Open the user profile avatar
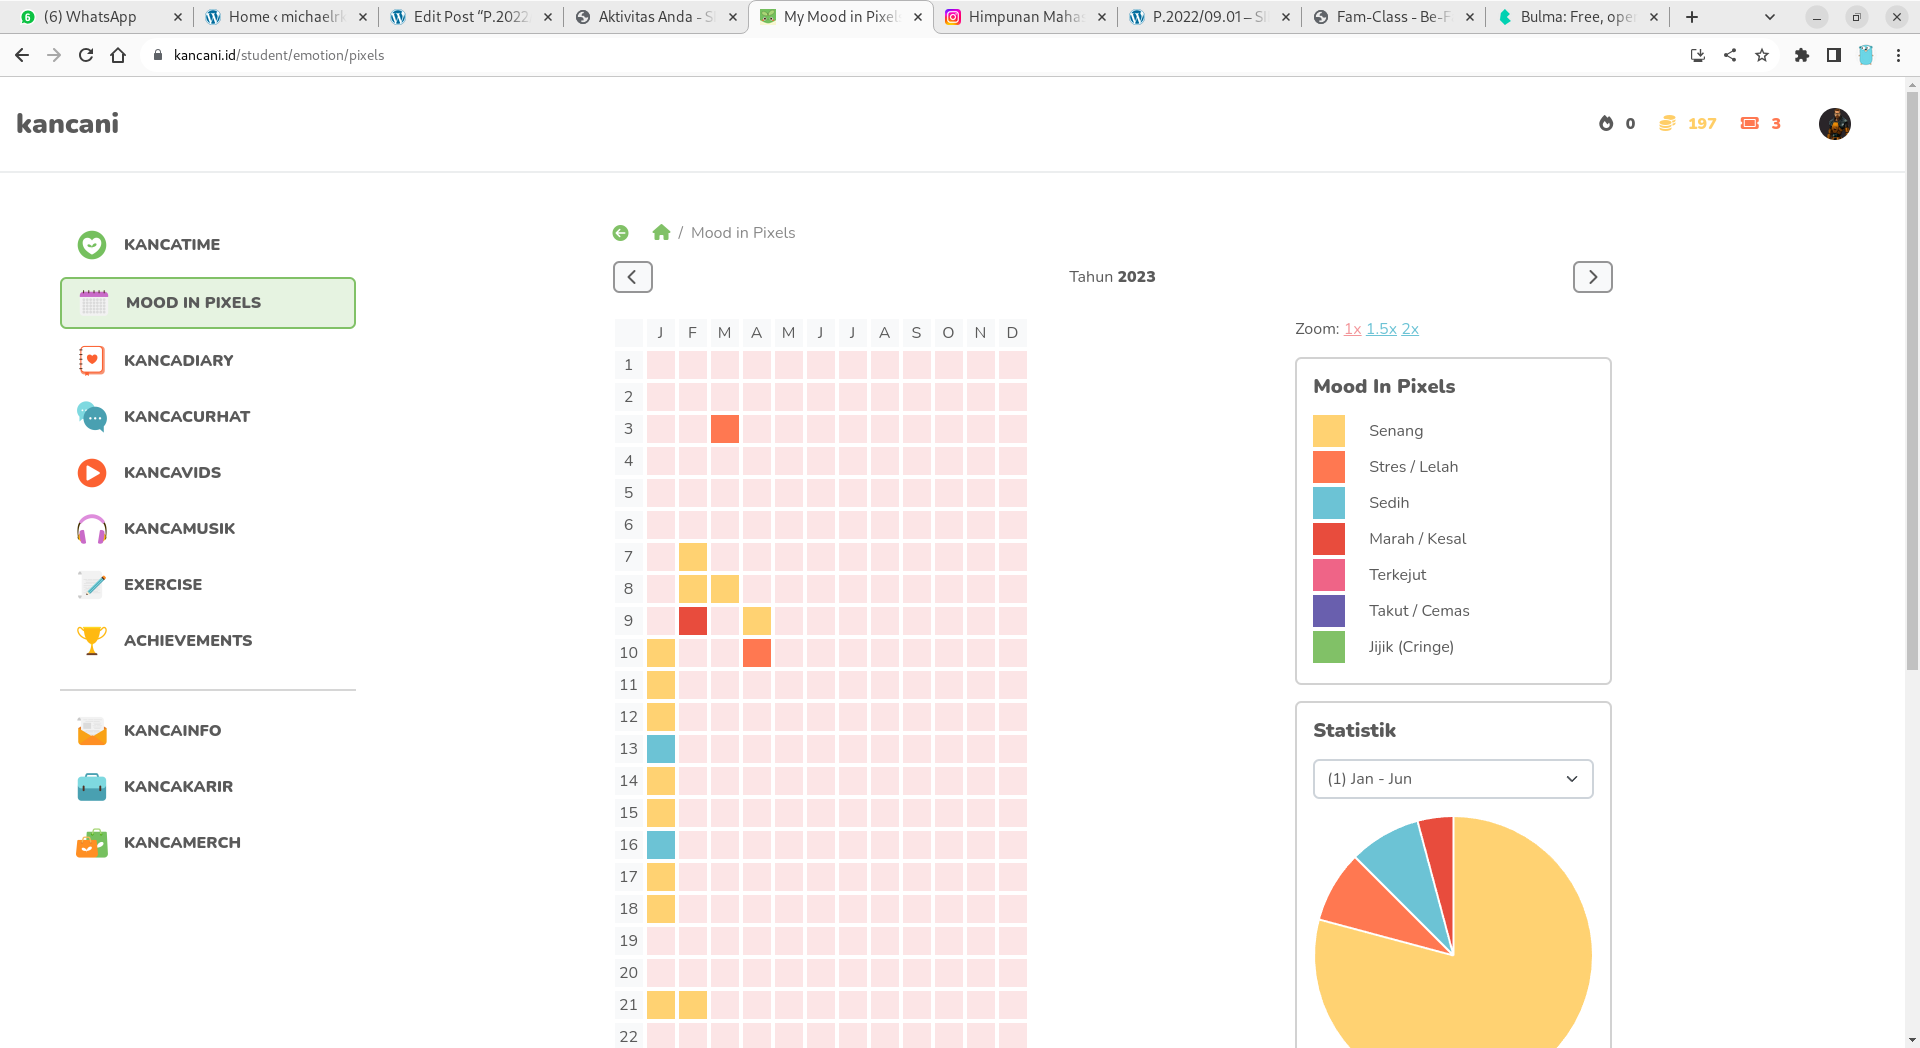Screen dimensions: 1920x1048 point(1834,124)
